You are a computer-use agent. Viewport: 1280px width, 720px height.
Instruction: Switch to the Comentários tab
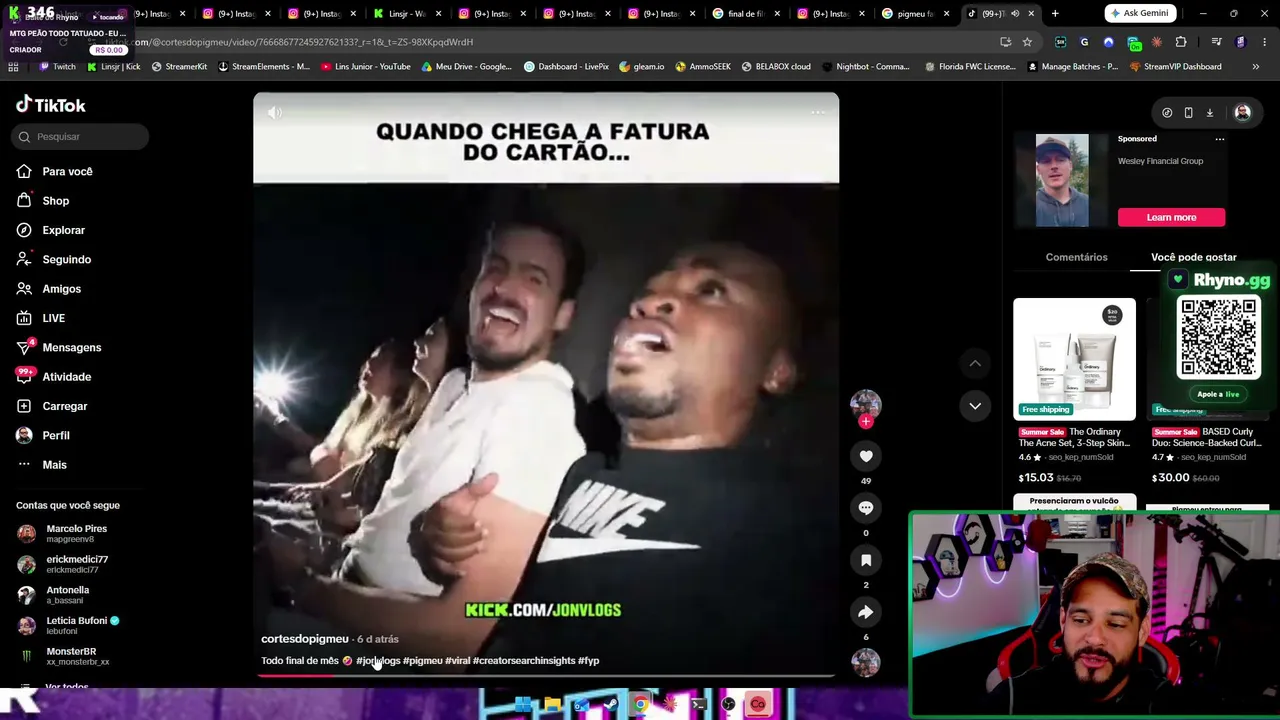(1076, 257)
